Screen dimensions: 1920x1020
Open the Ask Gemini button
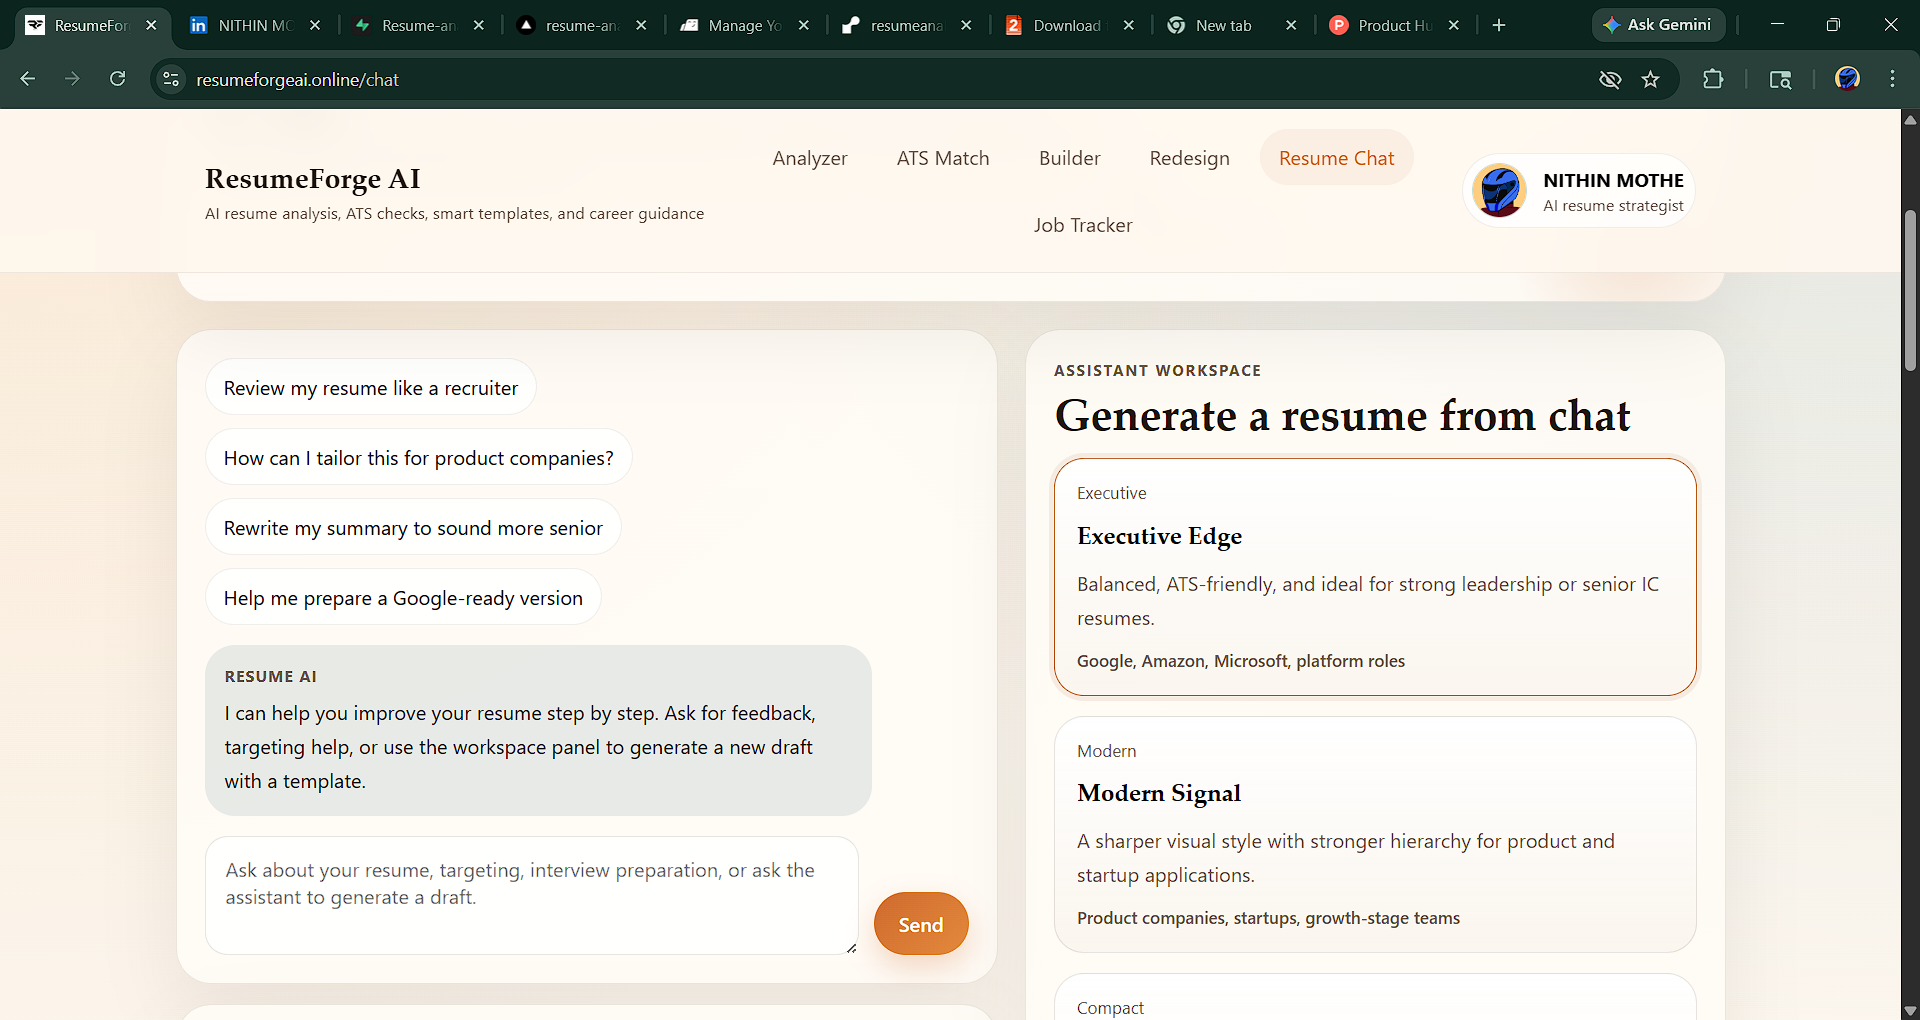(x=1658, y=25)
